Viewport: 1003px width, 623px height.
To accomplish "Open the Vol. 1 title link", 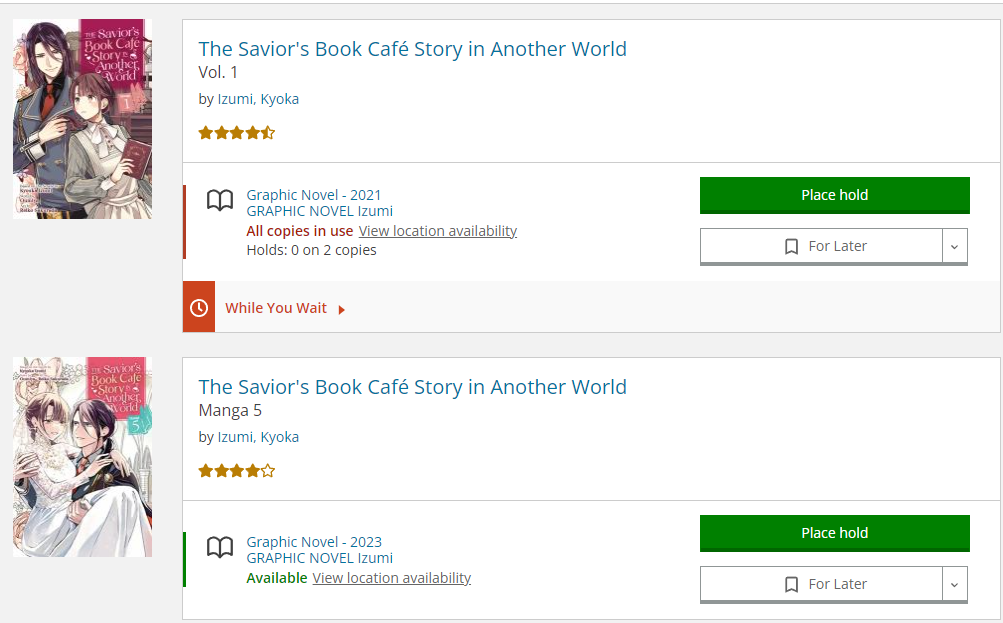I will click(x=412, y=49).
